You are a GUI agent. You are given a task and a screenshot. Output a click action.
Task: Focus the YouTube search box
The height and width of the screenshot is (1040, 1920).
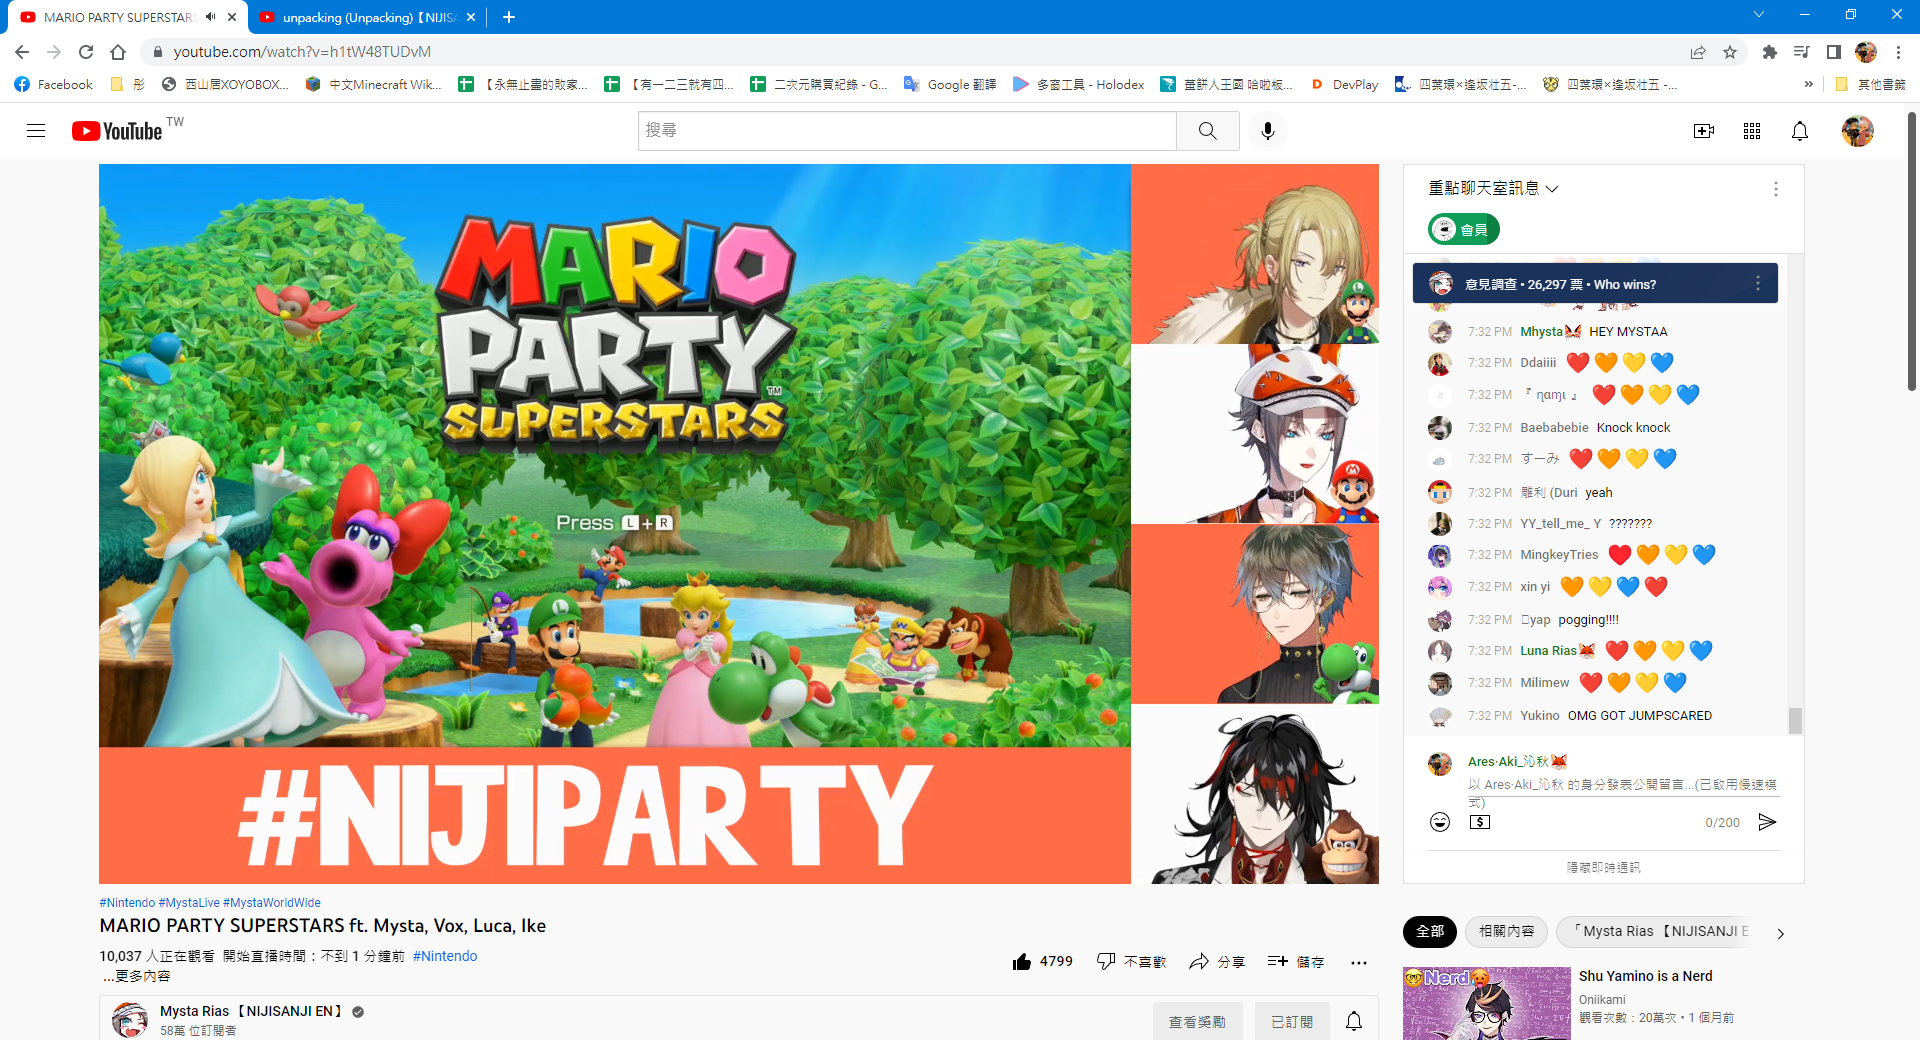[x=907, y=131]
